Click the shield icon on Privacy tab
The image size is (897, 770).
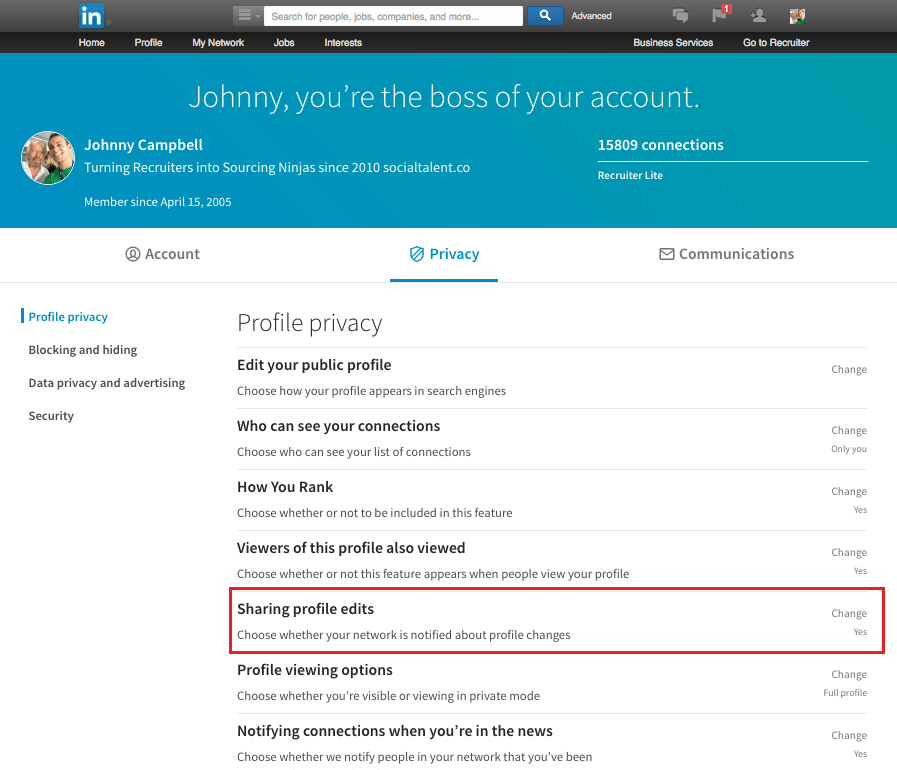click(x=416, y=254)
